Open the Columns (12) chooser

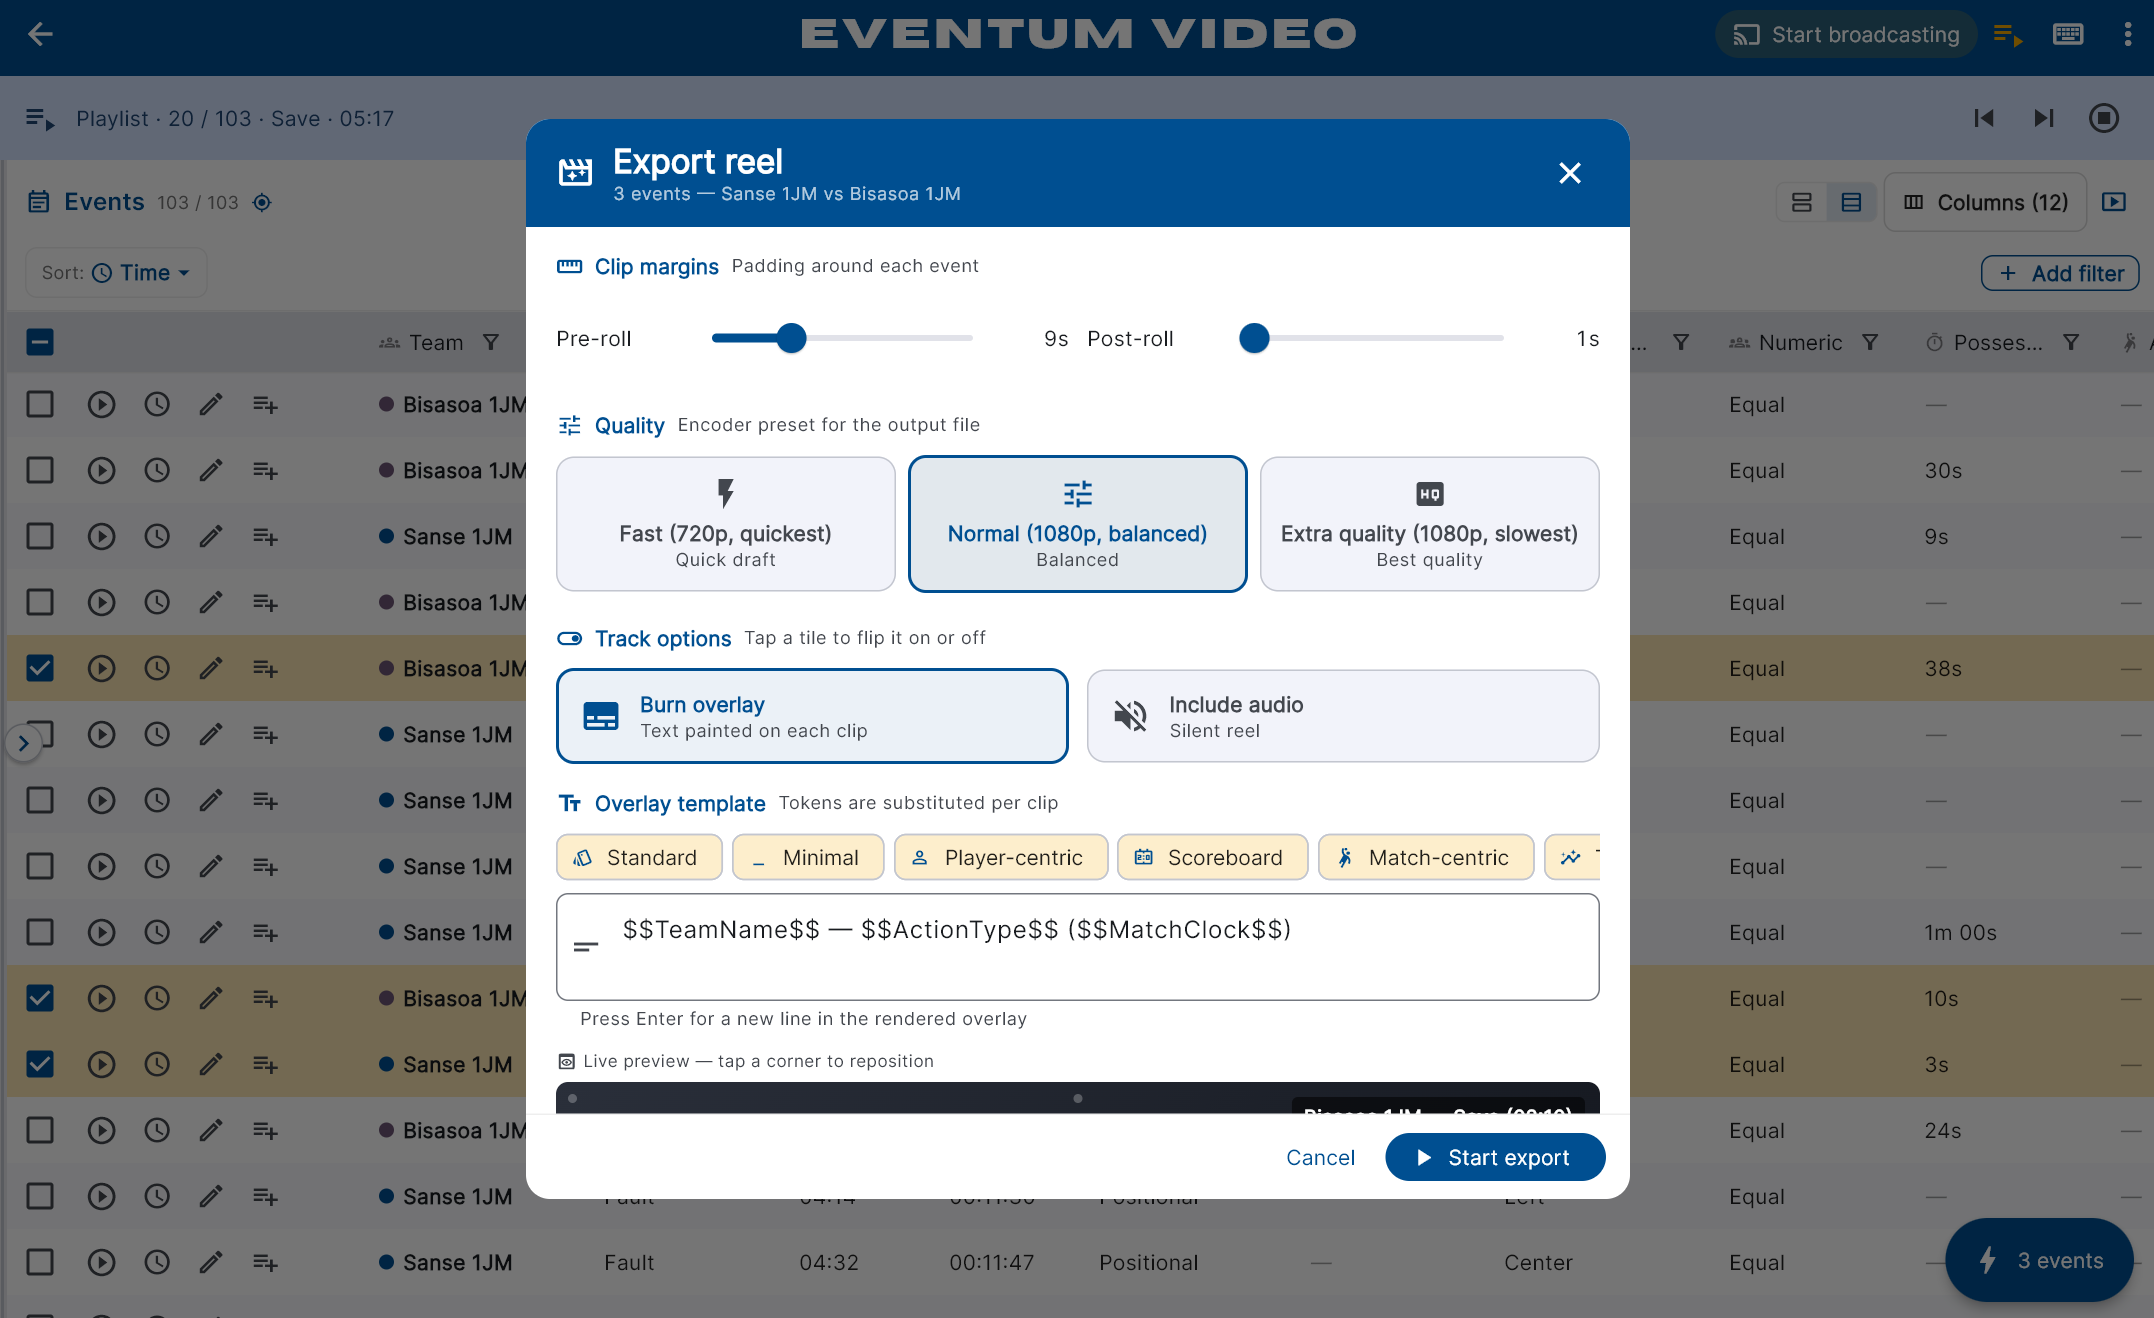pos(1986,202)
